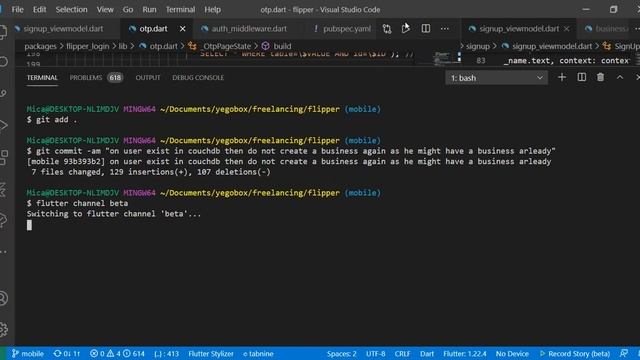Open the File menu

click(x=17, y=9)
